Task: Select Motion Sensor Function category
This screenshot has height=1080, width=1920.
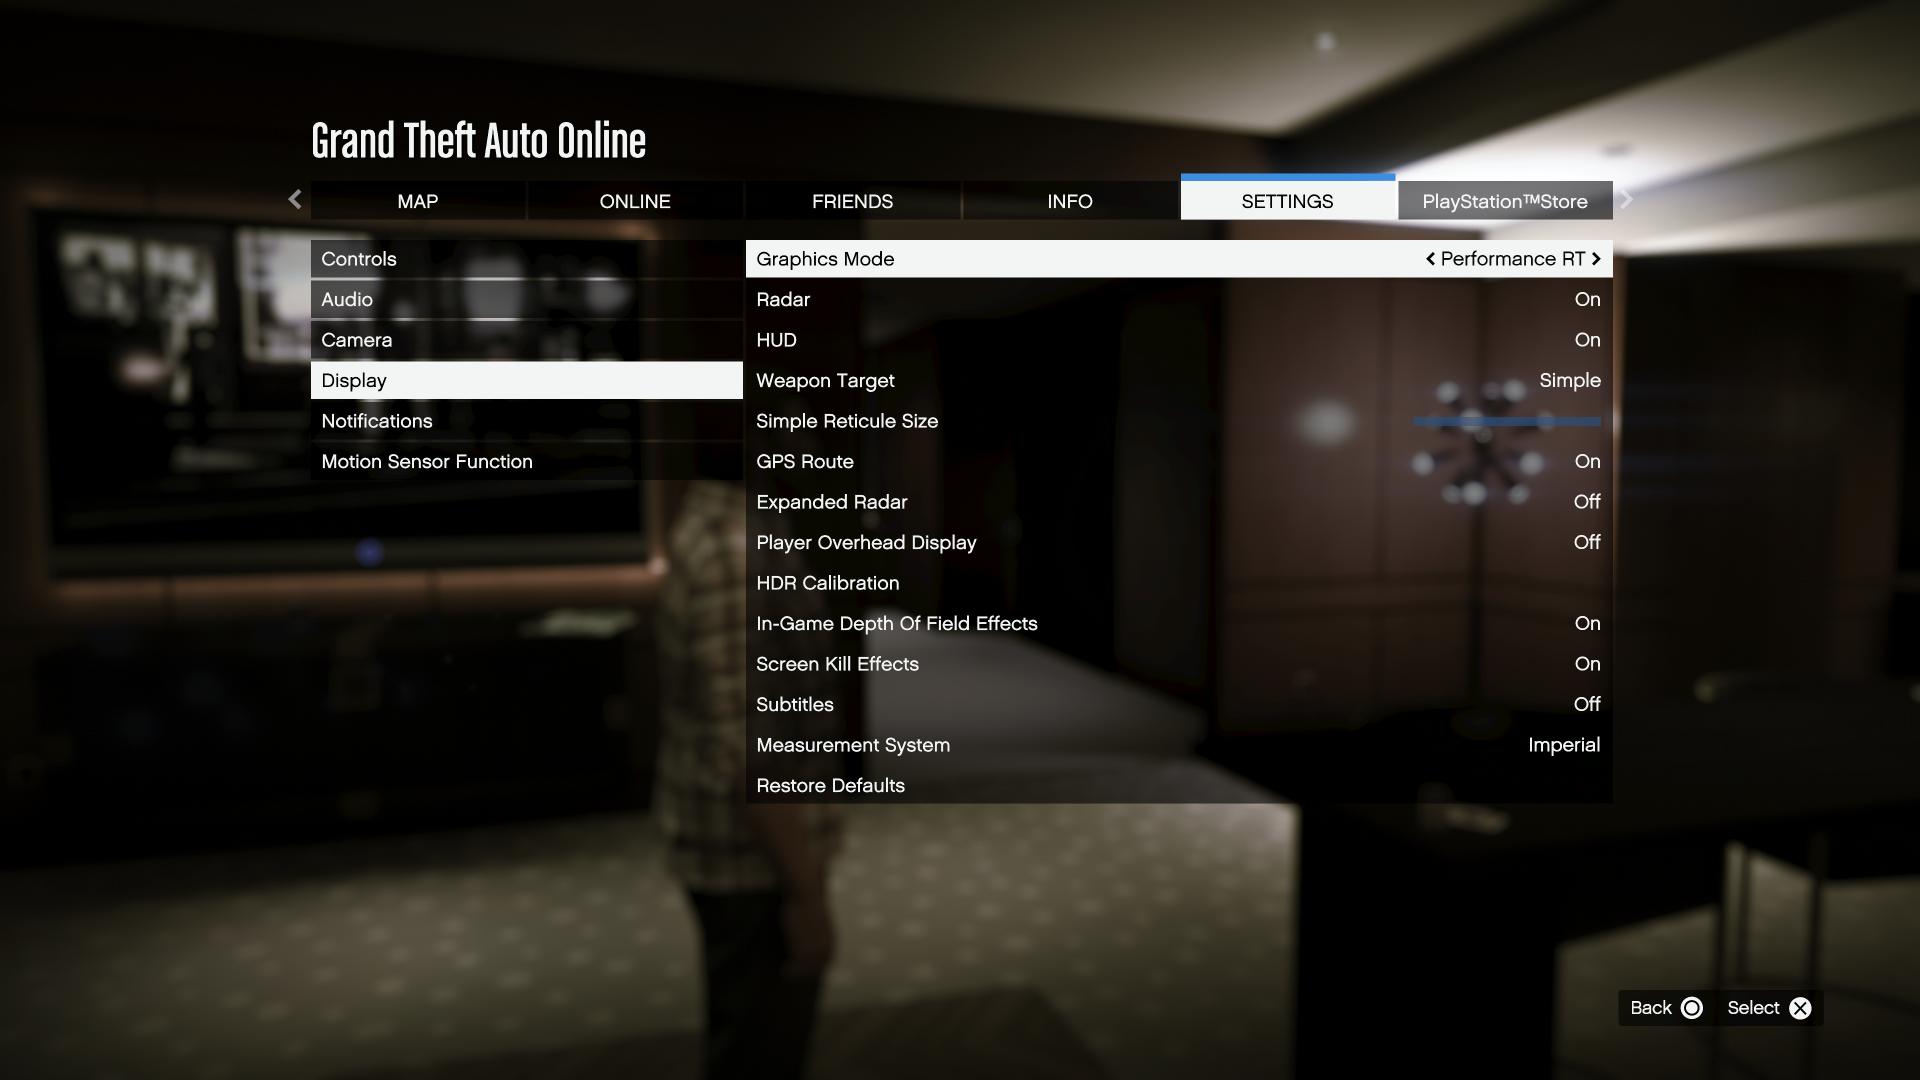Action: tap(427, 462)
